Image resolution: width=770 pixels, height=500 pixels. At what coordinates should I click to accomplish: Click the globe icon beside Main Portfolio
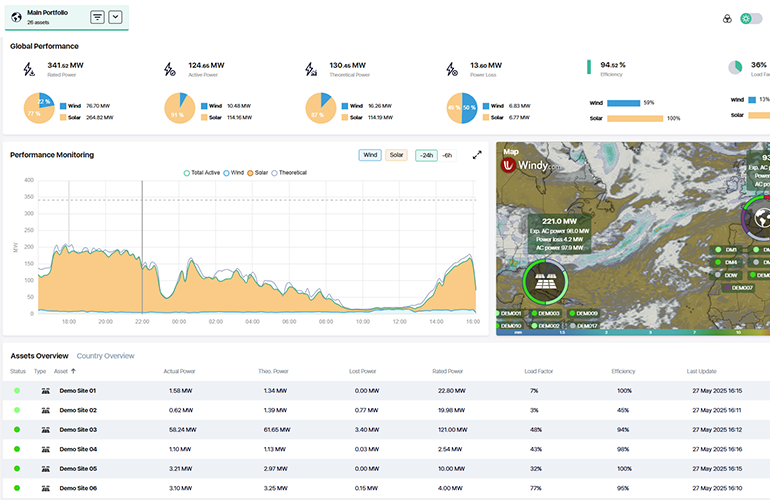coord(16,17)
